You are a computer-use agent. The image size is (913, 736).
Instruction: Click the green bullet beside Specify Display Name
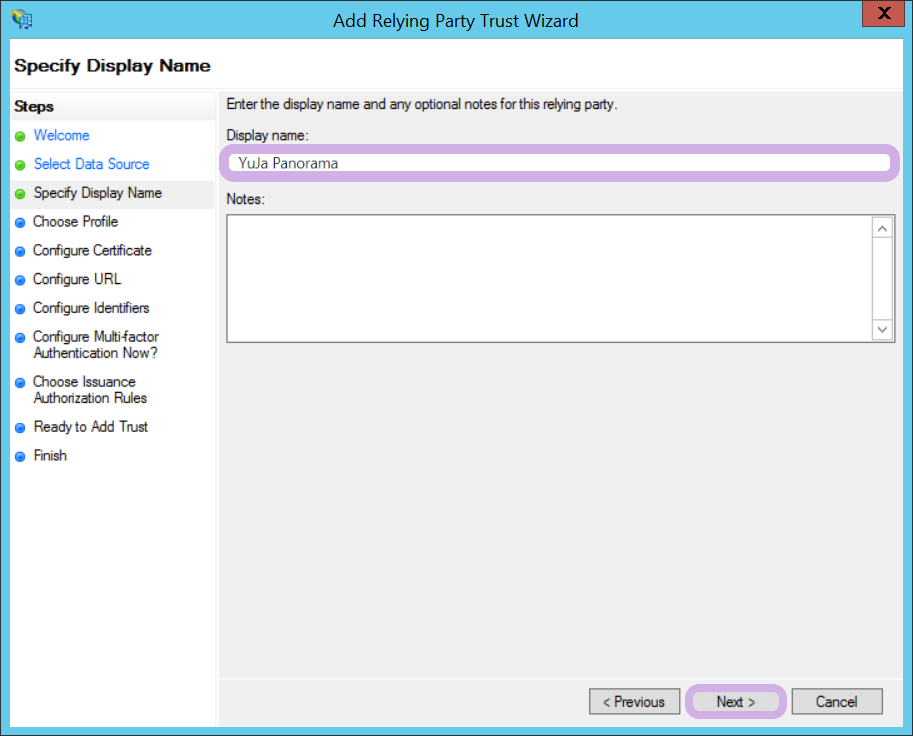(x=20, y=194)
